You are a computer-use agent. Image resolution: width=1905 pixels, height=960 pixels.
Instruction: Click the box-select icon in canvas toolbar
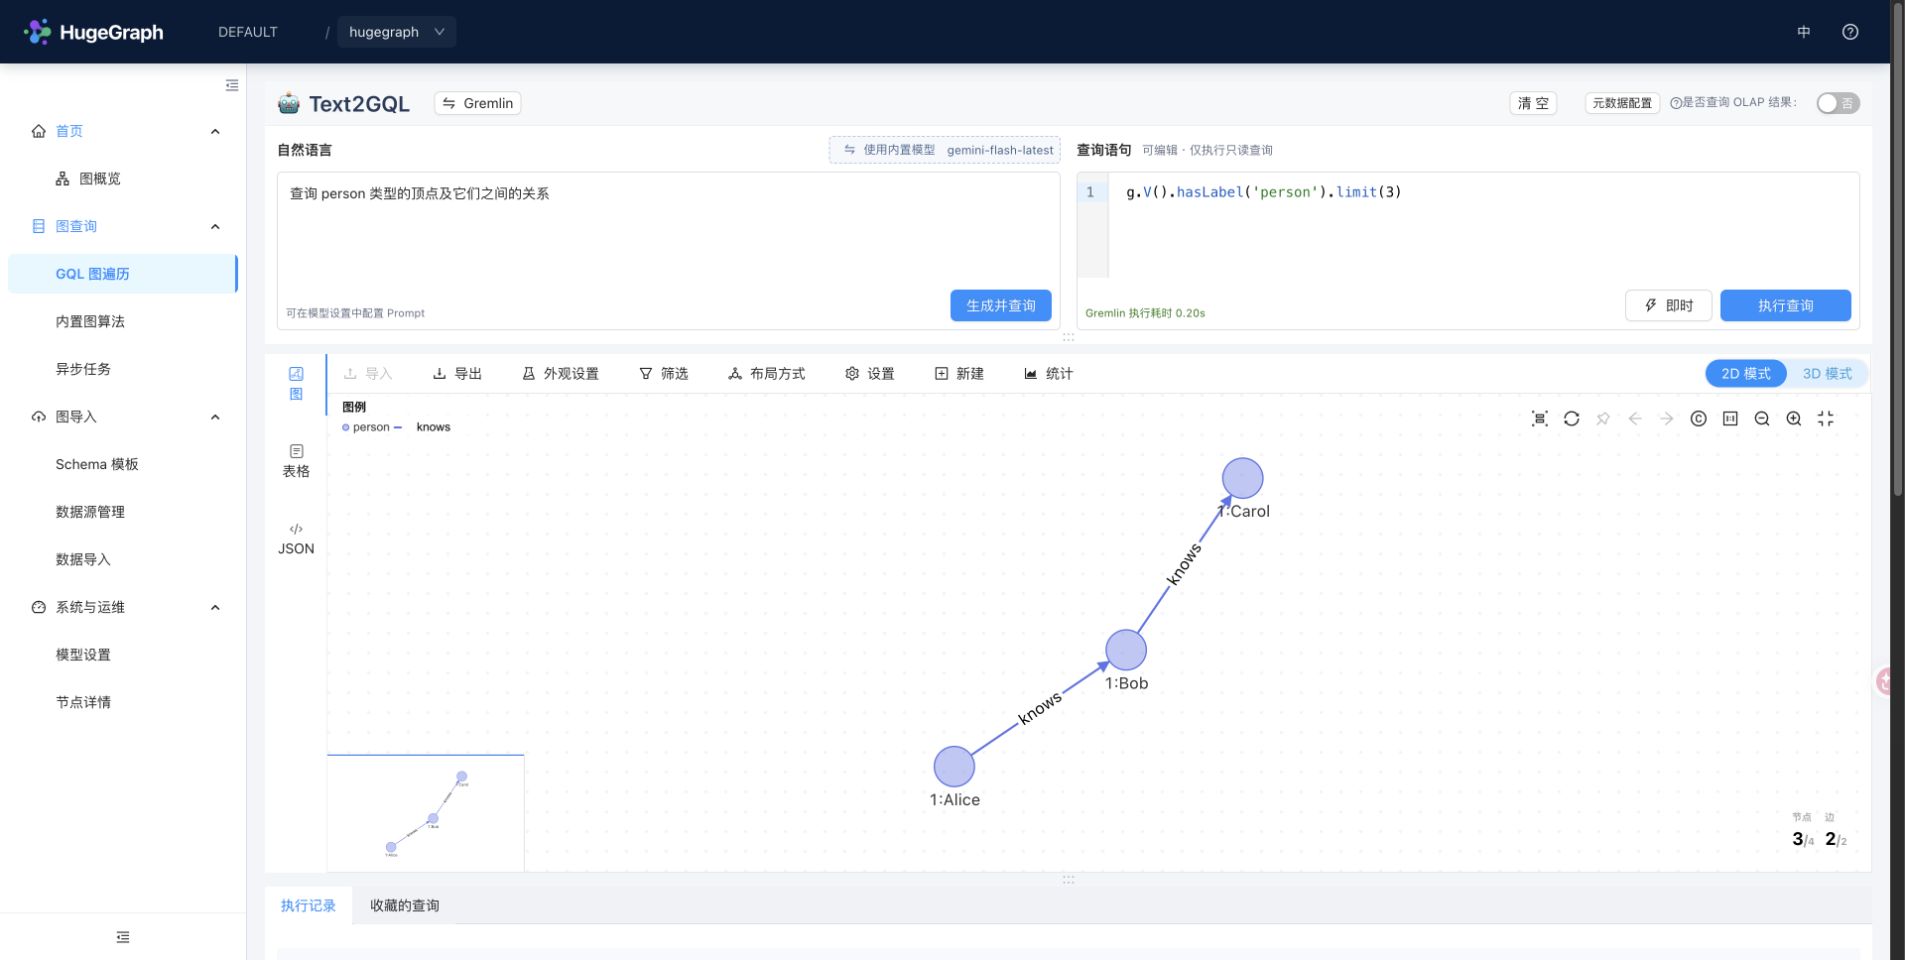click(x=1540, y=419)
